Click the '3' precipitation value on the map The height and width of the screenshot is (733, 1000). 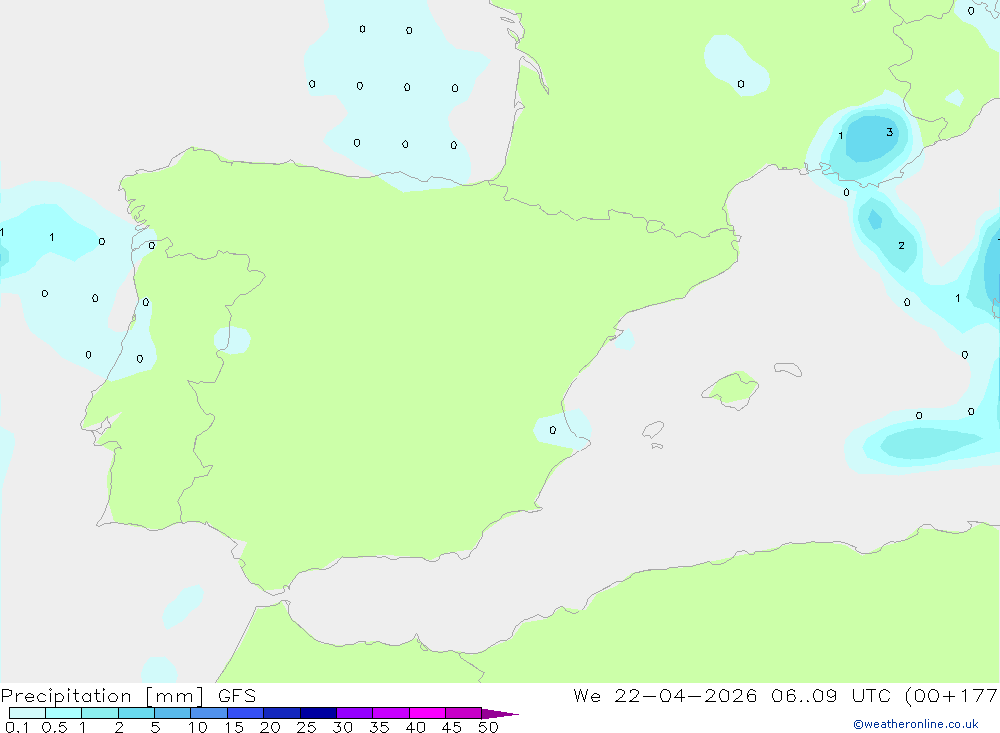click(x=890, y=132)
